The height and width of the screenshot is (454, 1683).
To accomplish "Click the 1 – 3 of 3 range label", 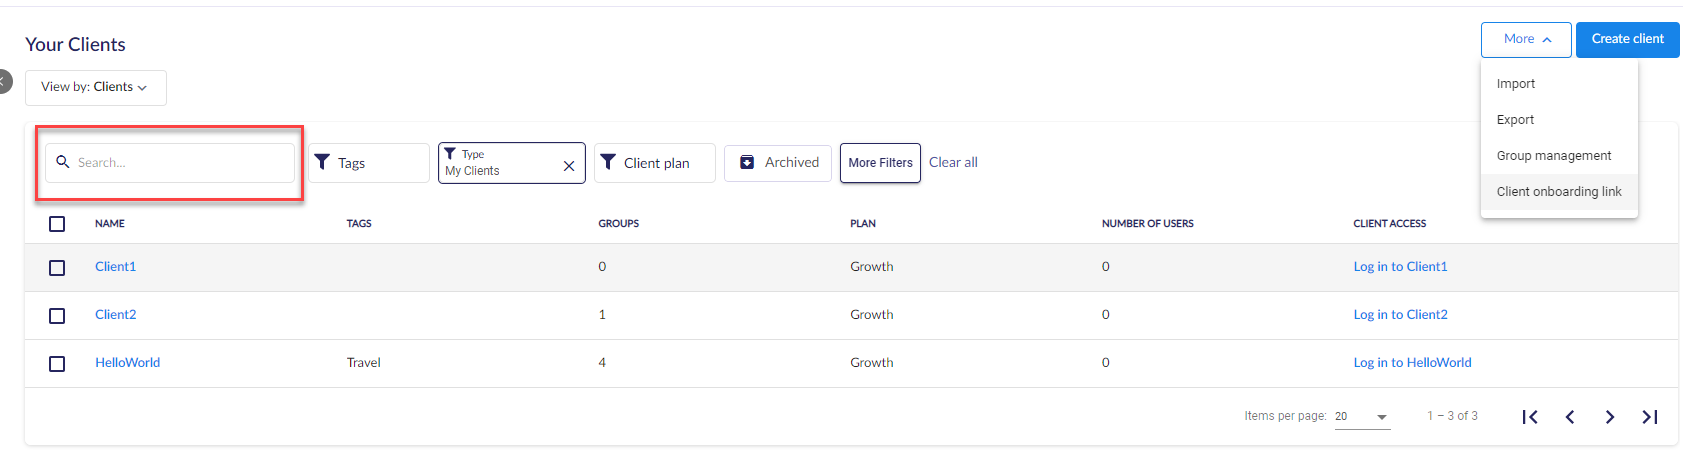I will click(x=1452, y=416).
